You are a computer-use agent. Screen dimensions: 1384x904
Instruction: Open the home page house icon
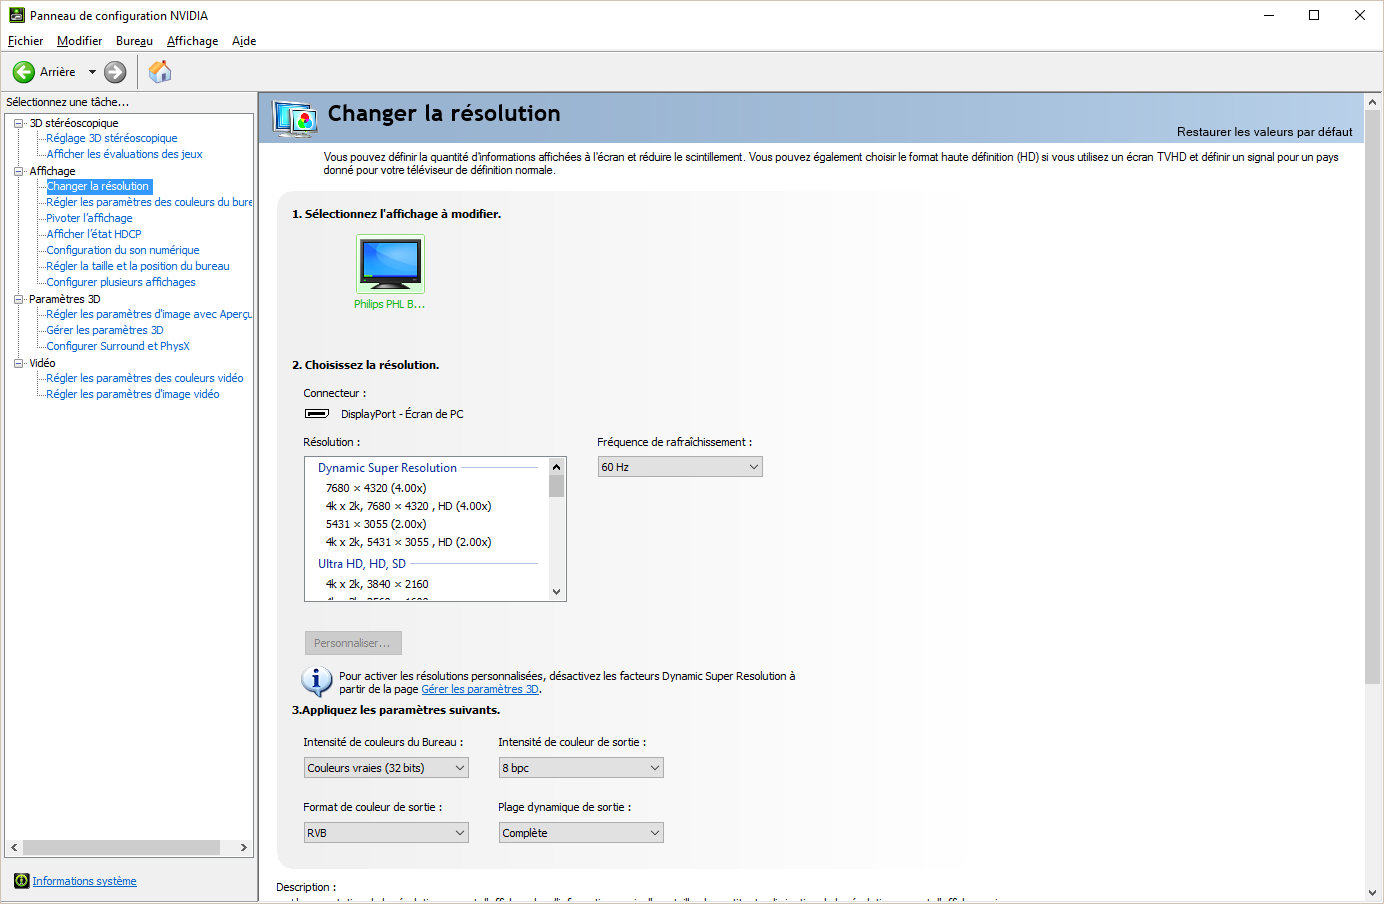point(160,72)
